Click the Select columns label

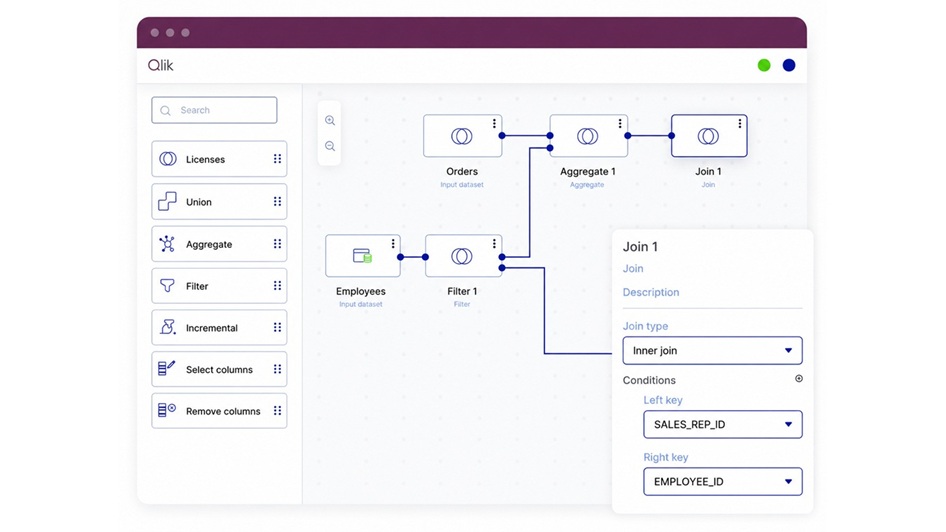[x=219, y=369]
